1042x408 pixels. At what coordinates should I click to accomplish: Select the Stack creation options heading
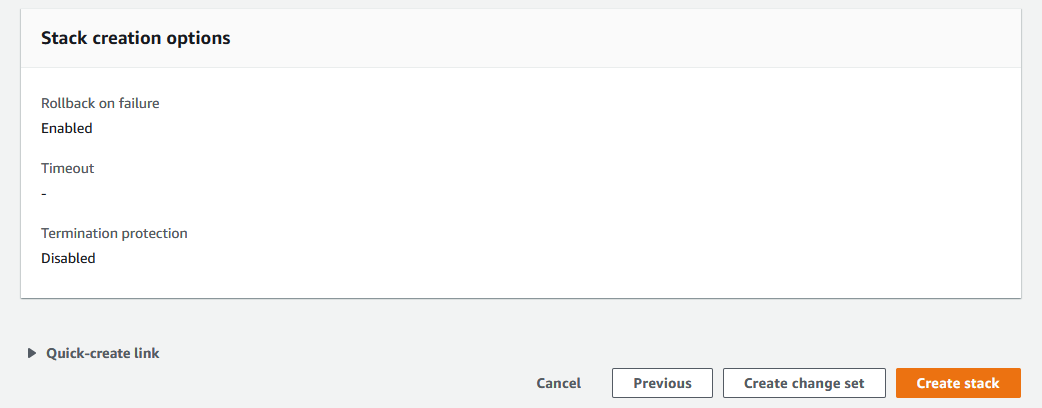point(136,38)
